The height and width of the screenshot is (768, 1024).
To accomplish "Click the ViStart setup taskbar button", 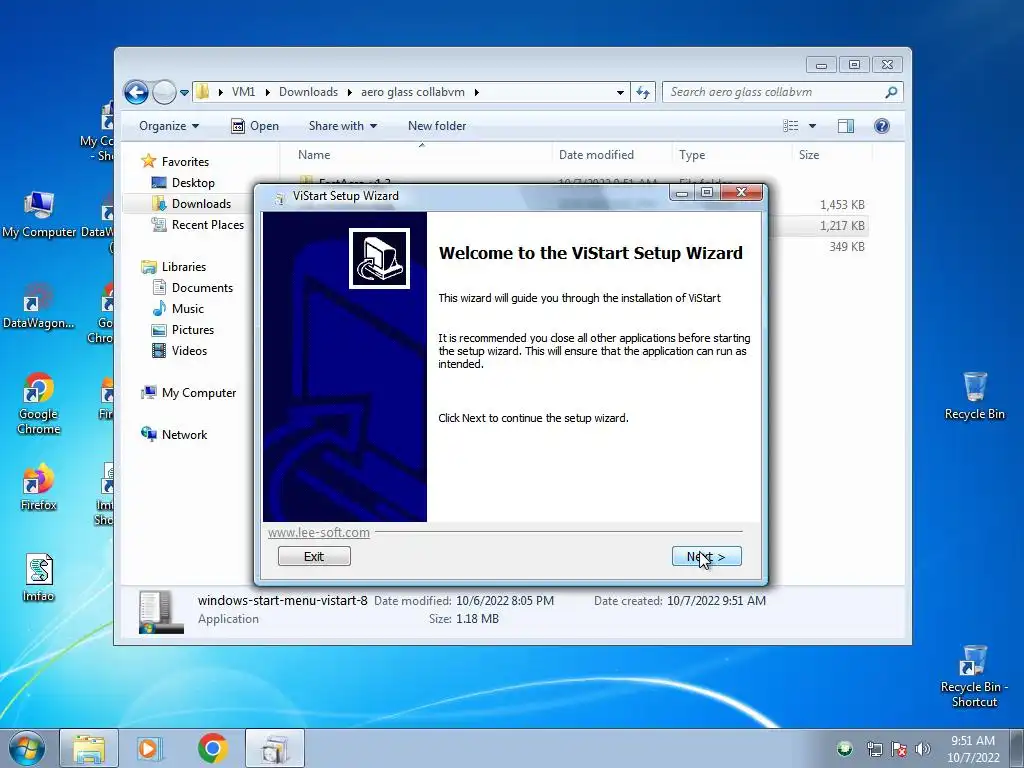I will tap(275, 749).
